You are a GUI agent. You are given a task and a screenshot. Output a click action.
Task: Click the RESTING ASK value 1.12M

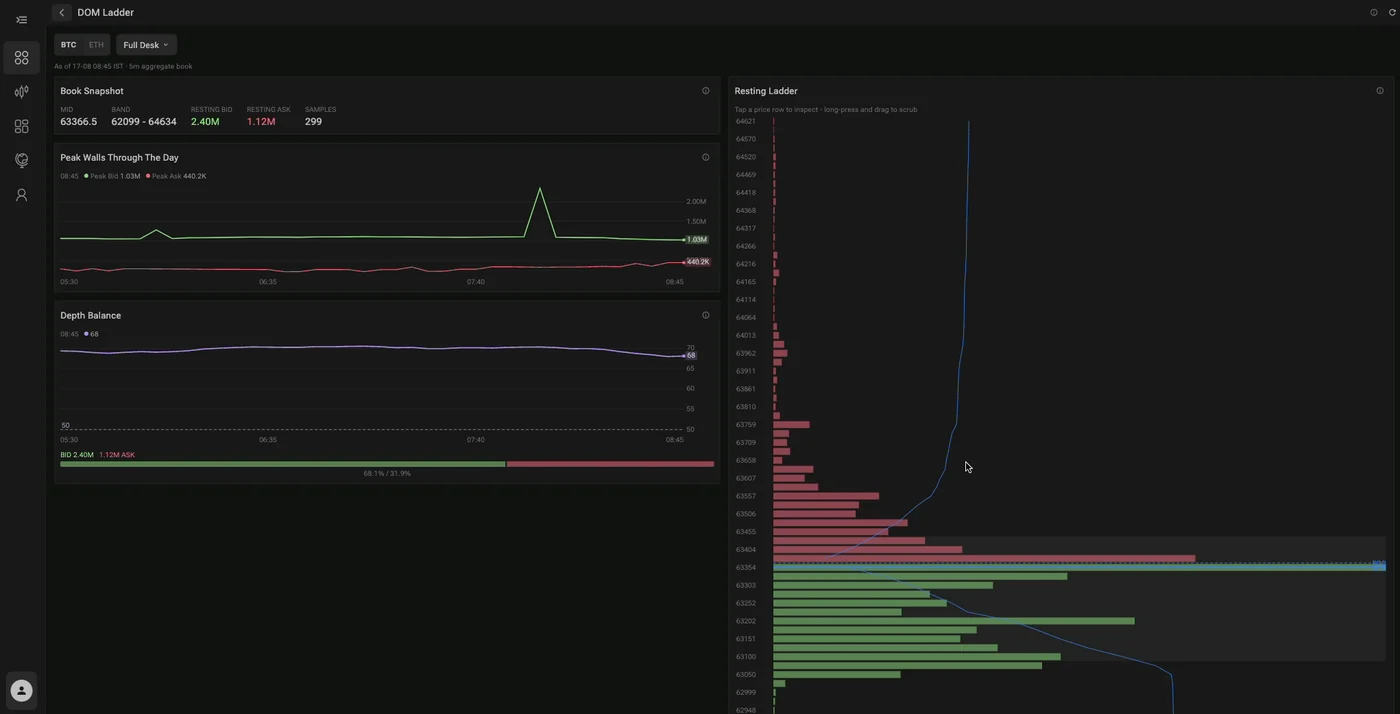(261, 122)
